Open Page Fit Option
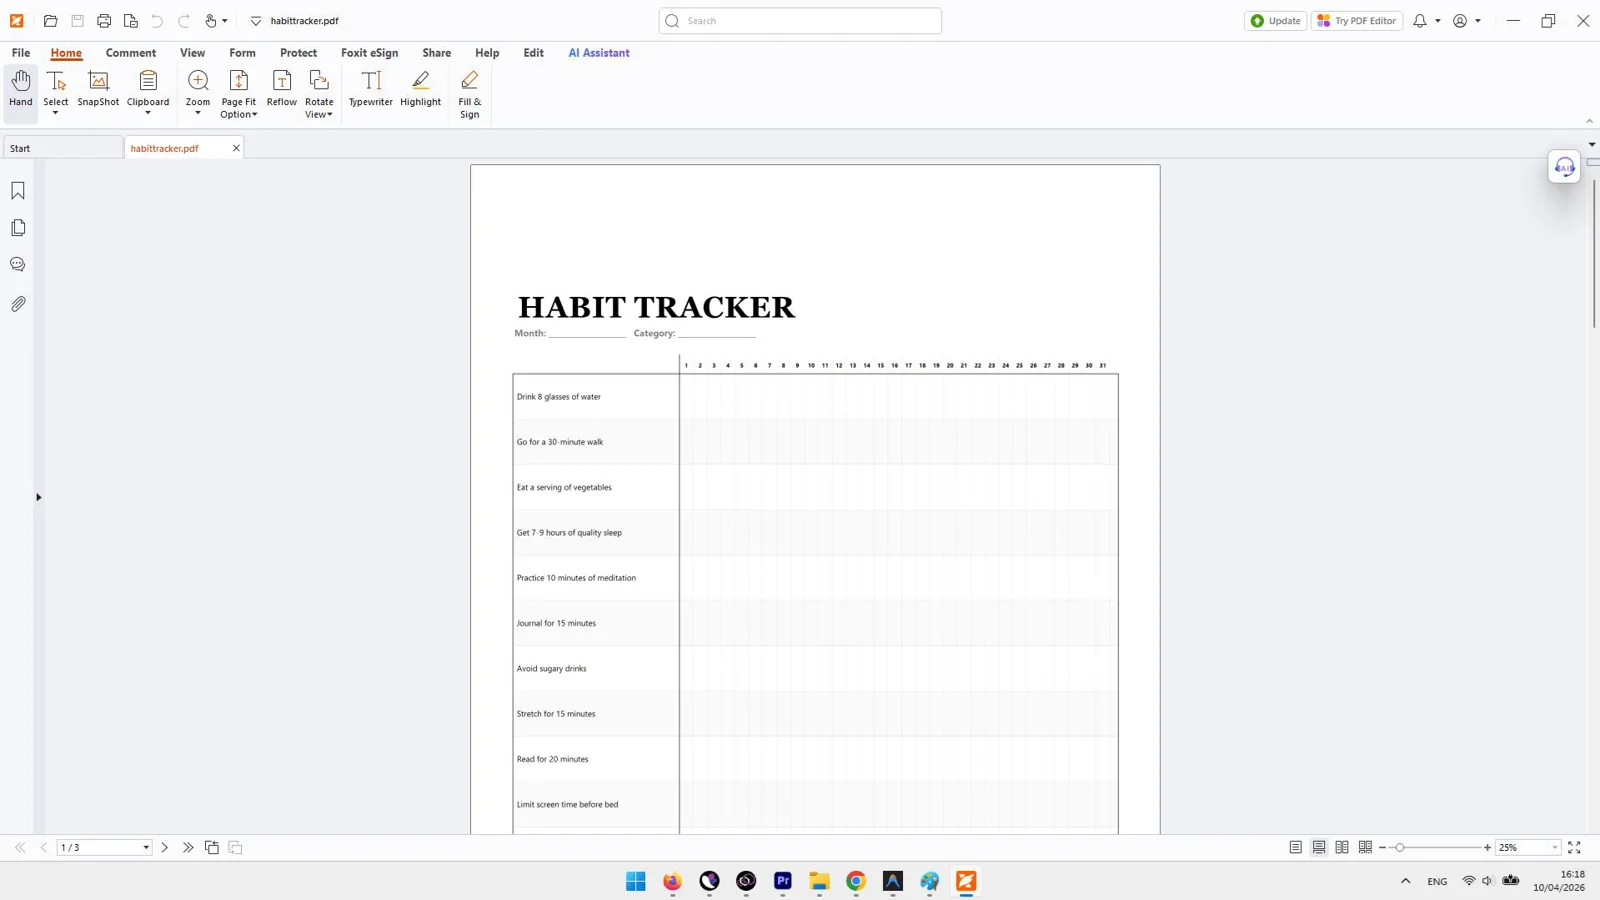This screenshot has width=1600, height=900. coord(239,94)
